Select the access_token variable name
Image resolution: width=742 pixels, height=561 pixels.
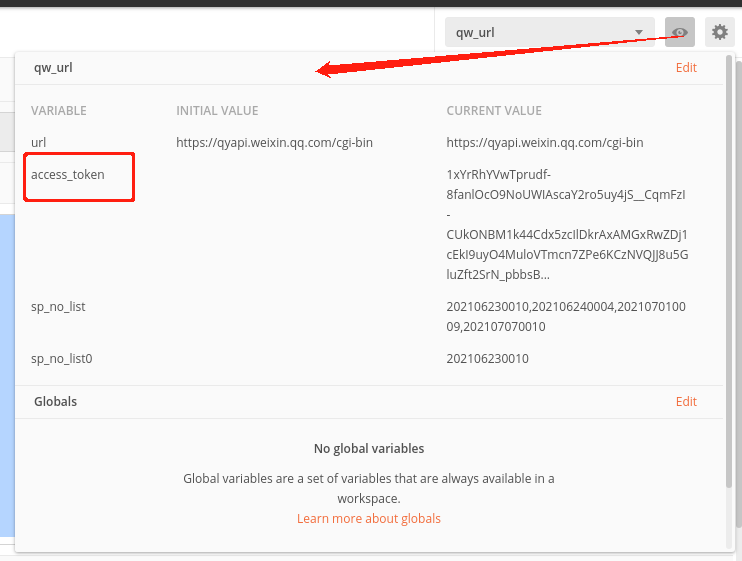pos(68,175)
